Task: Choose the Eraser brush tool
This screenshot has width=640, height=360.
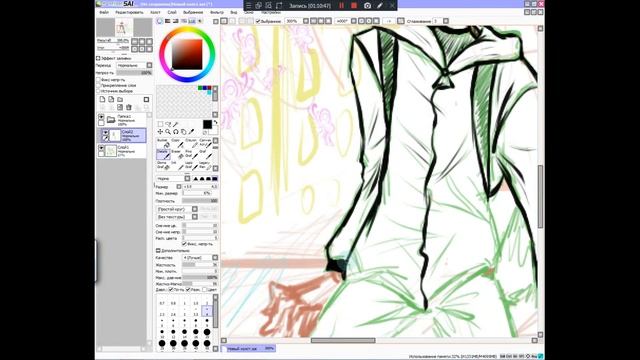Action: 176,154
